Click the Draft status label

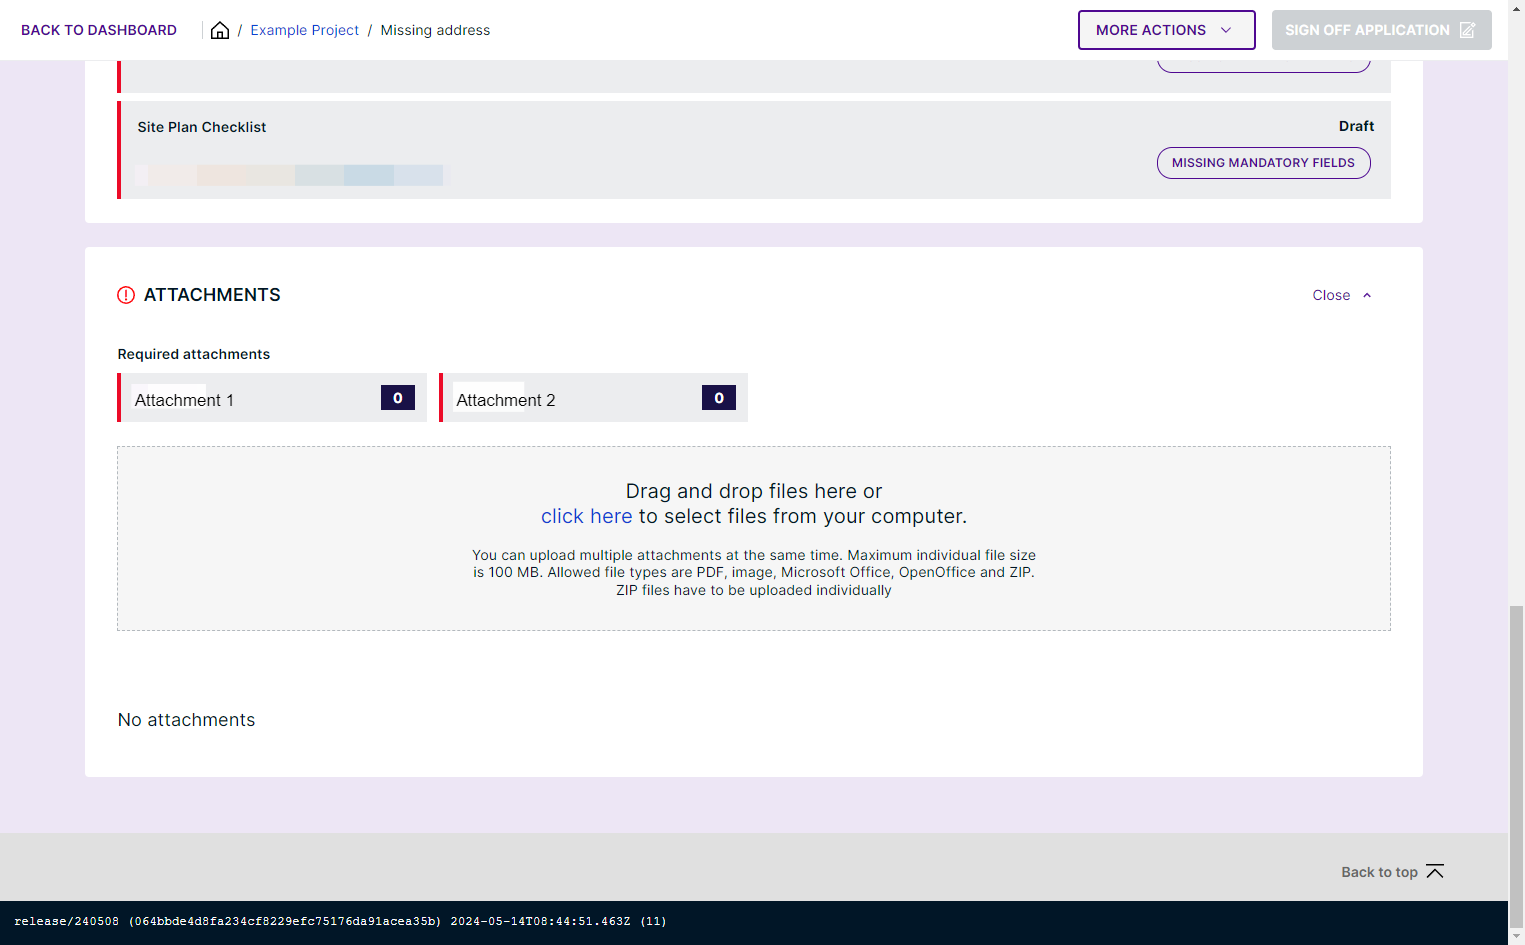point(1356,126)
